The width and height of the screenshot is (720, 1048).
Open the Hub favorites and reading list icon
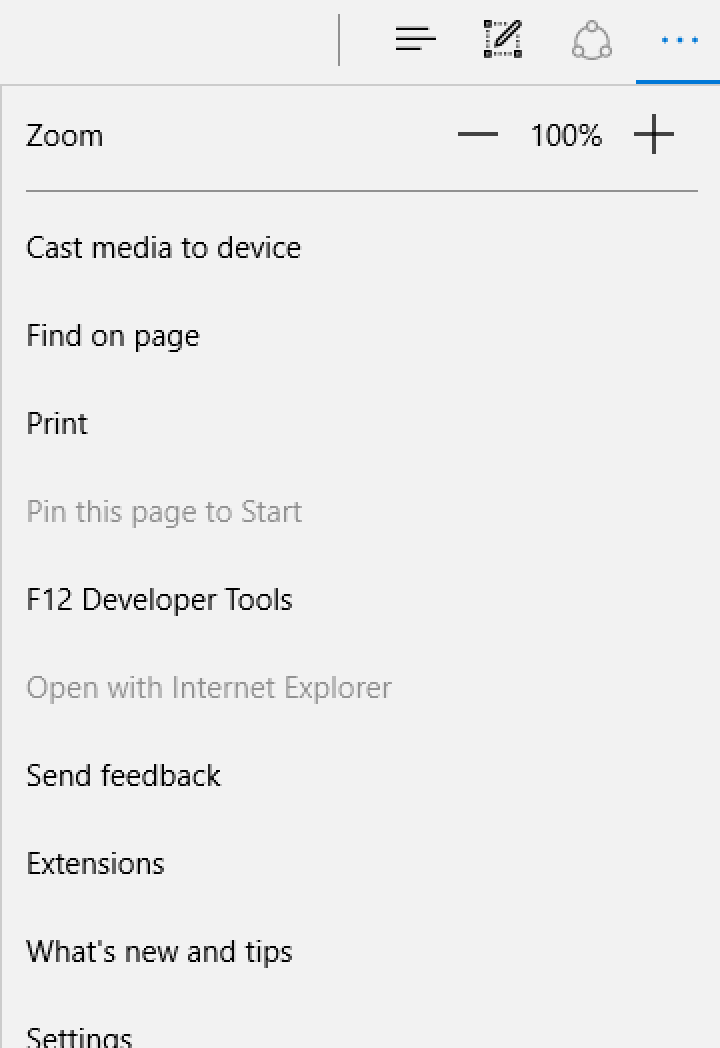click(415, 39)
